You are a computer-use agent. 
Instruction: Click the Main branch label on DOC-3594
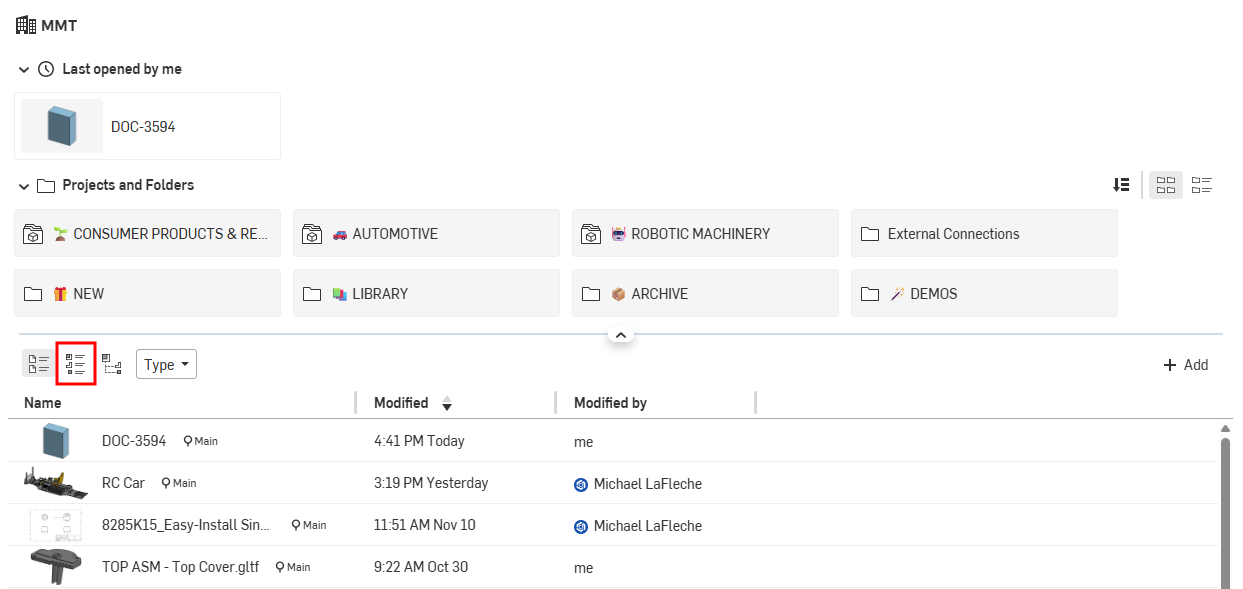200,440
